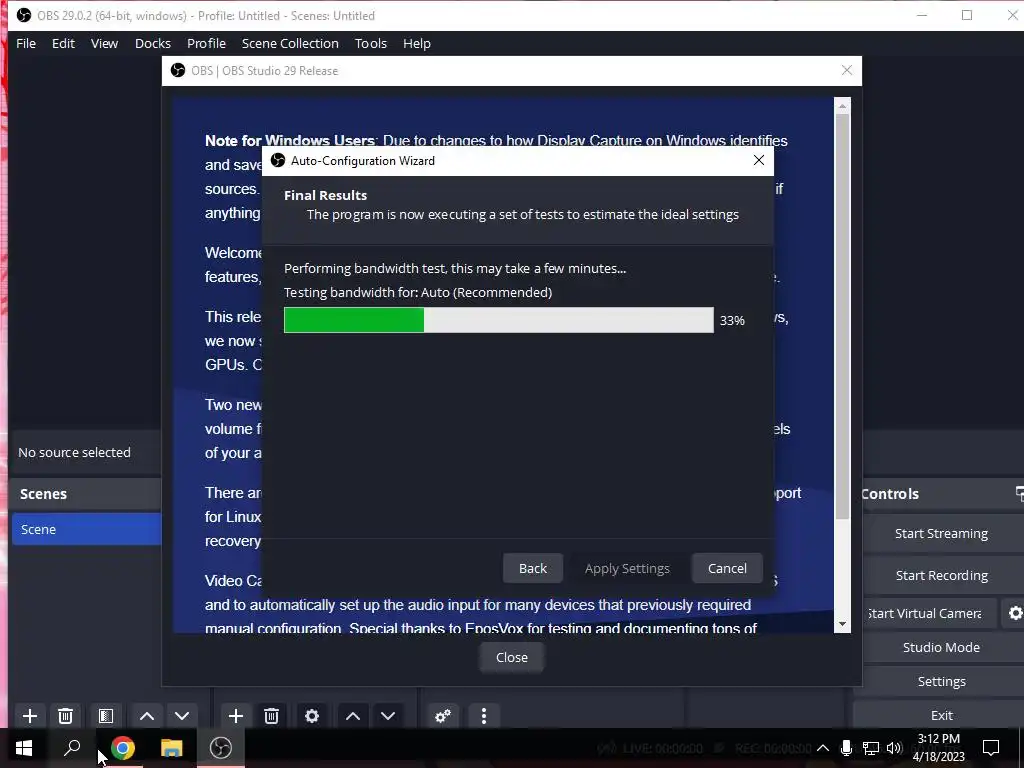Click 'No source selected' label
Viewport: 1024px width, 768px height.
[x=74, y=452]
